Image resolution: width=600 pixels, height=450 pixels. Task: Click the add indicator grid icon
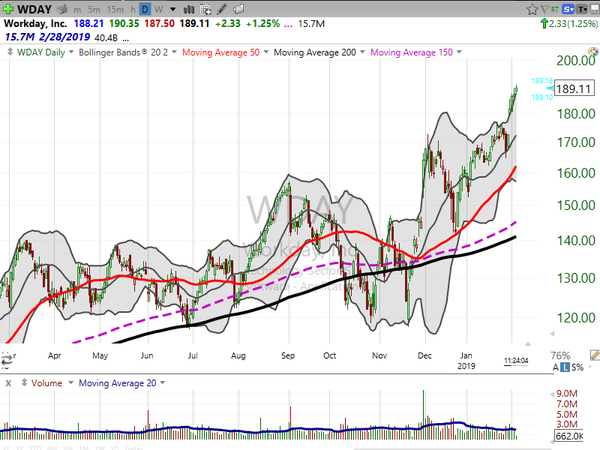click(205, 9)
